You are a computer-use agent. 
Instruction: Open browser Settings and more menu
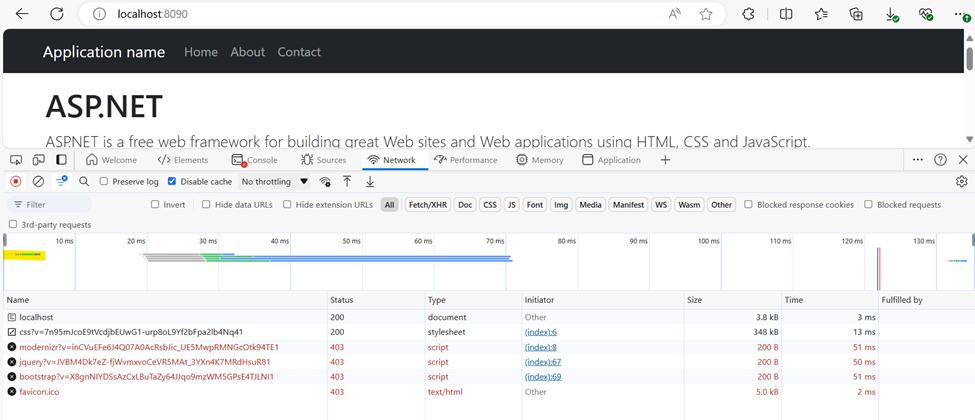pyautogui.click(x=961, y=14)
